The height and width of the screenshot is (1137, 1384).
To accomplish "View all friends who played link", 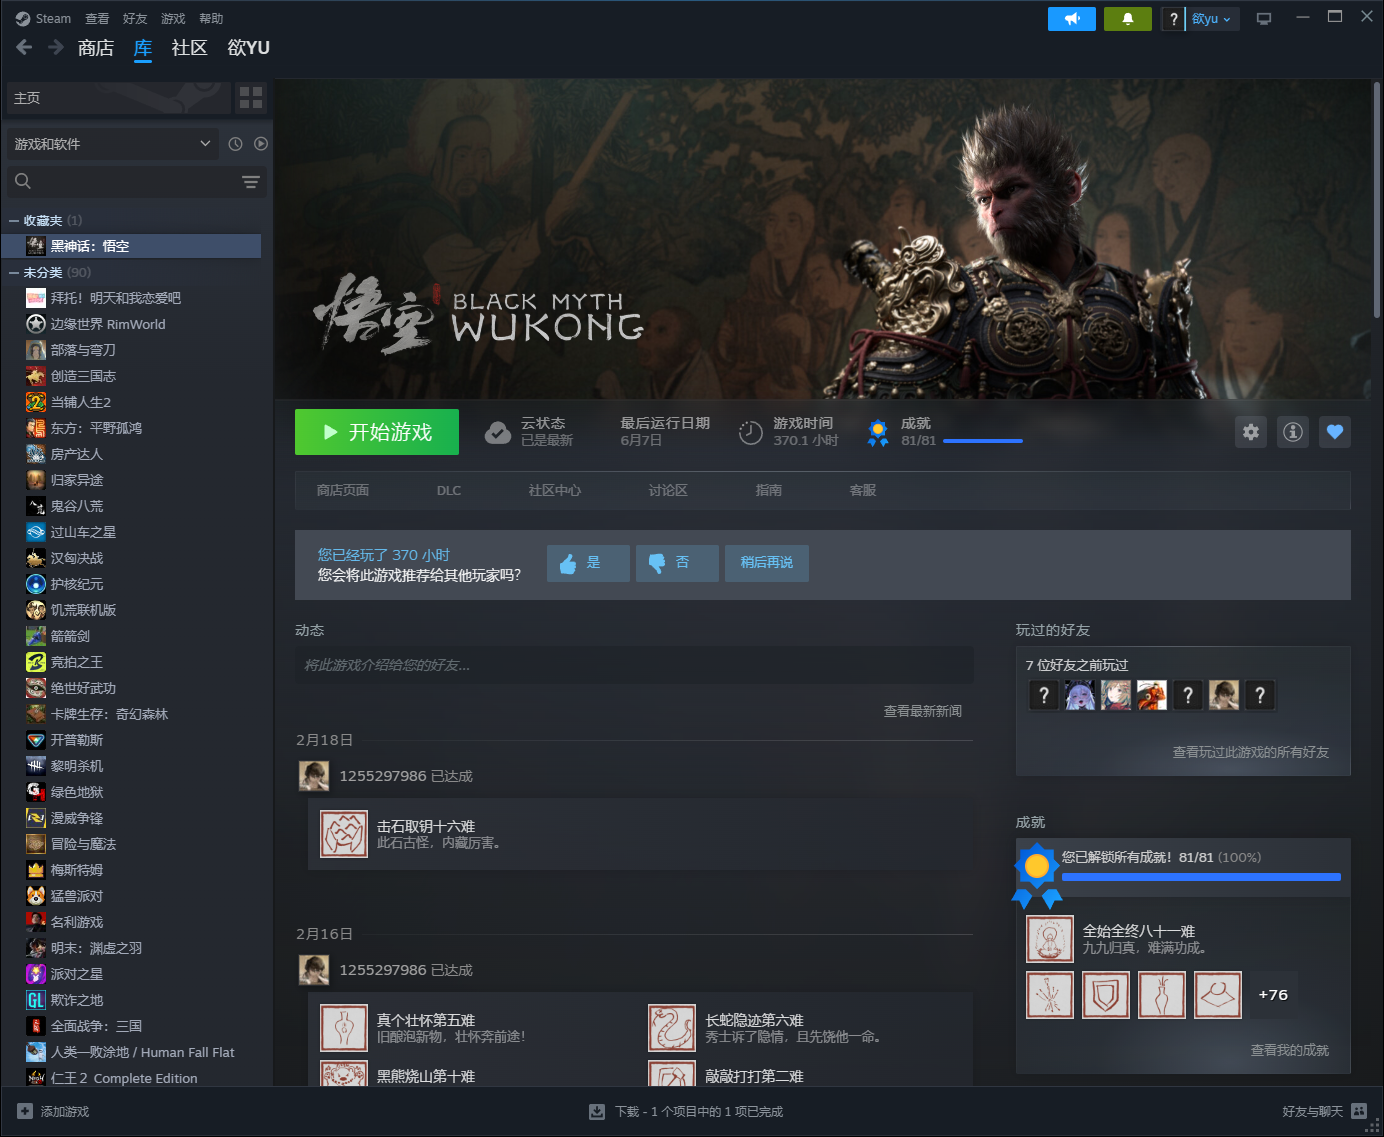I will tap(1251, 752).
